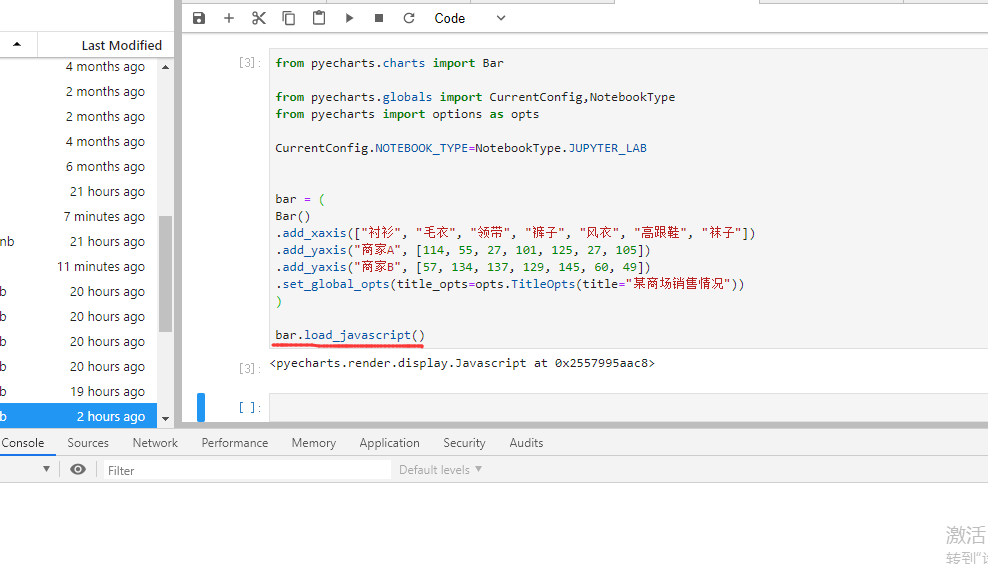
Task: Run the selected cell
Action: (x=349, y=18)
